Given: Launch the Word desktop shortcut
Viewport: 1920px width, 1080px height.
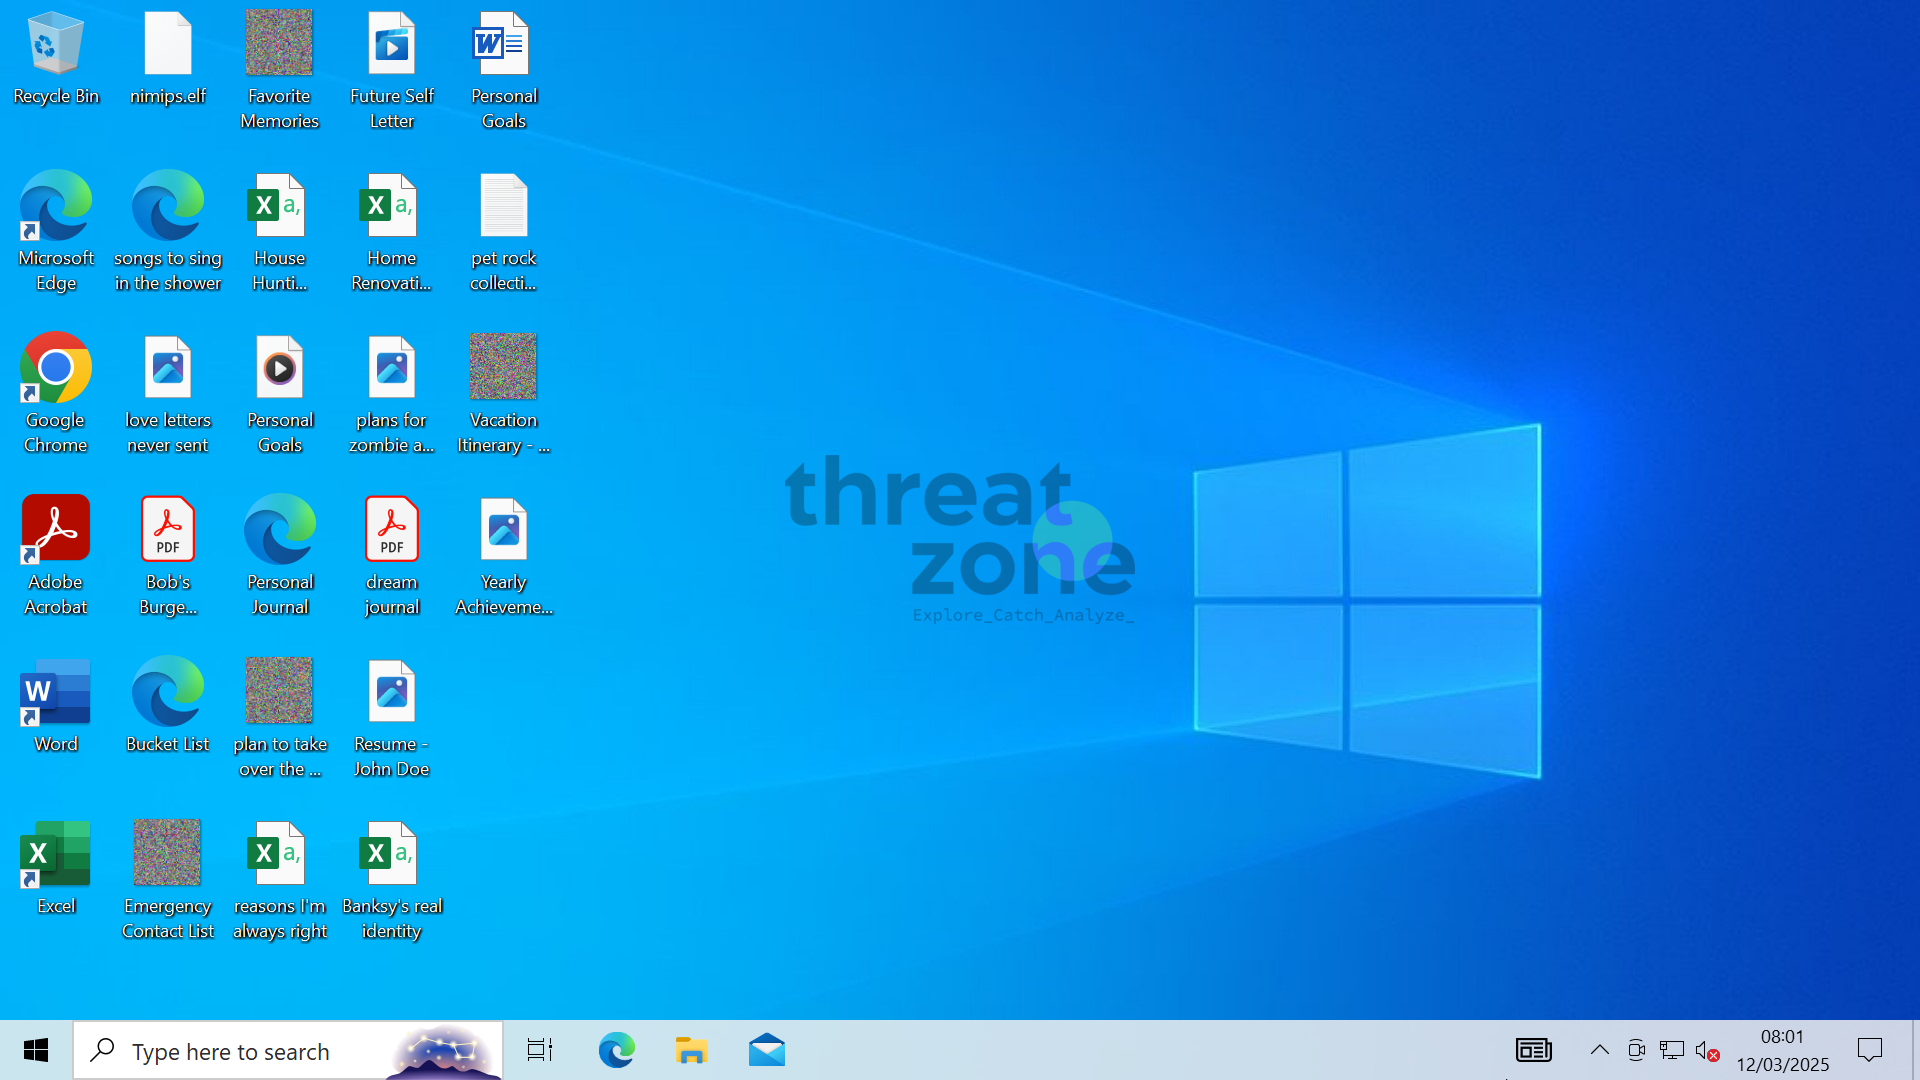Looking at the screenshot, I should tap(56, 707).
